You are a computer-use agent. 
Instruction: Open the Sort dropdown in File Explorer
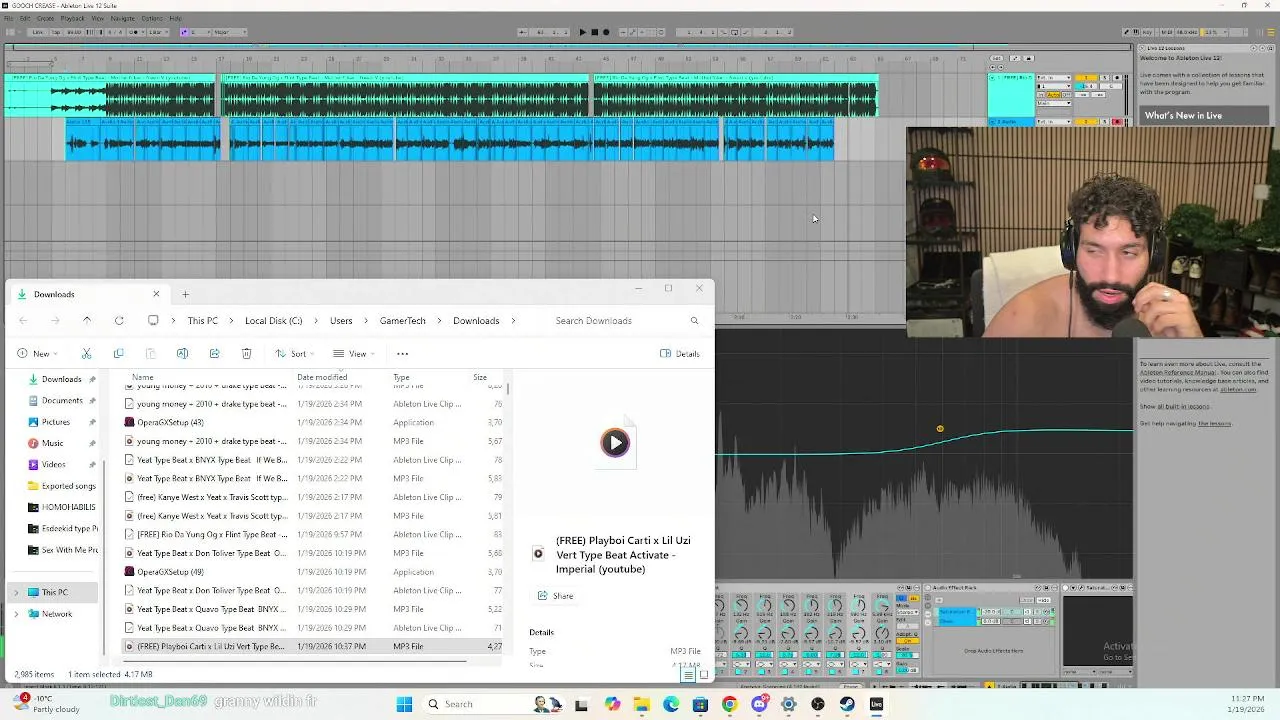[x=297, y=353]
